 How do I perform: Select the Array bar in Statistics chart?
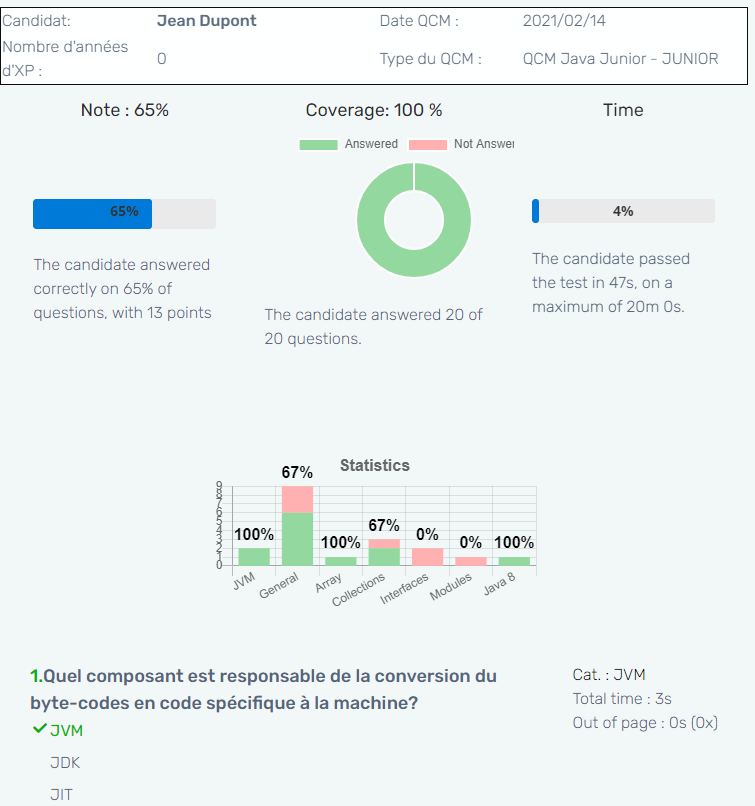pyautogui.click(x=341, y=561)
